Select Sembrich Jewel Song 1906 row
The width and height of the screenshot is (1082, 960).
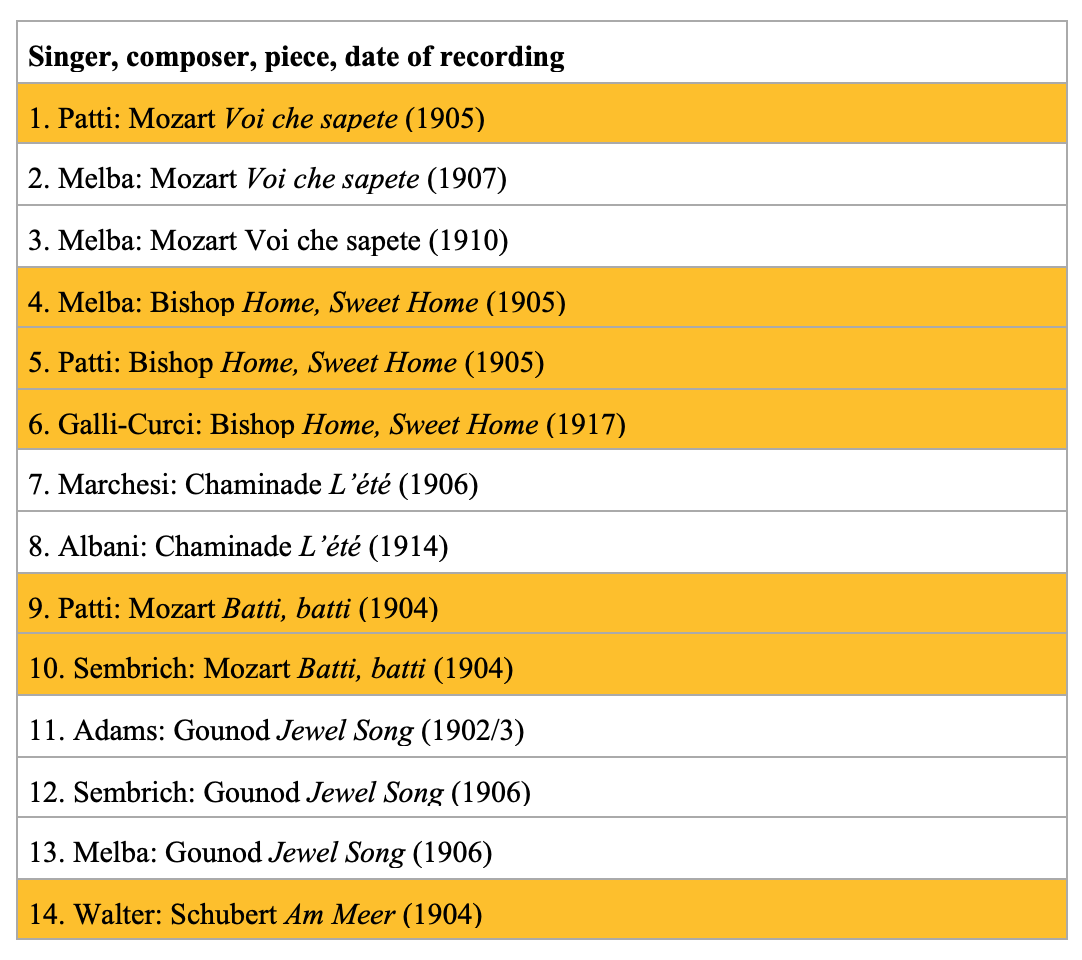click(x=279, y=793)
